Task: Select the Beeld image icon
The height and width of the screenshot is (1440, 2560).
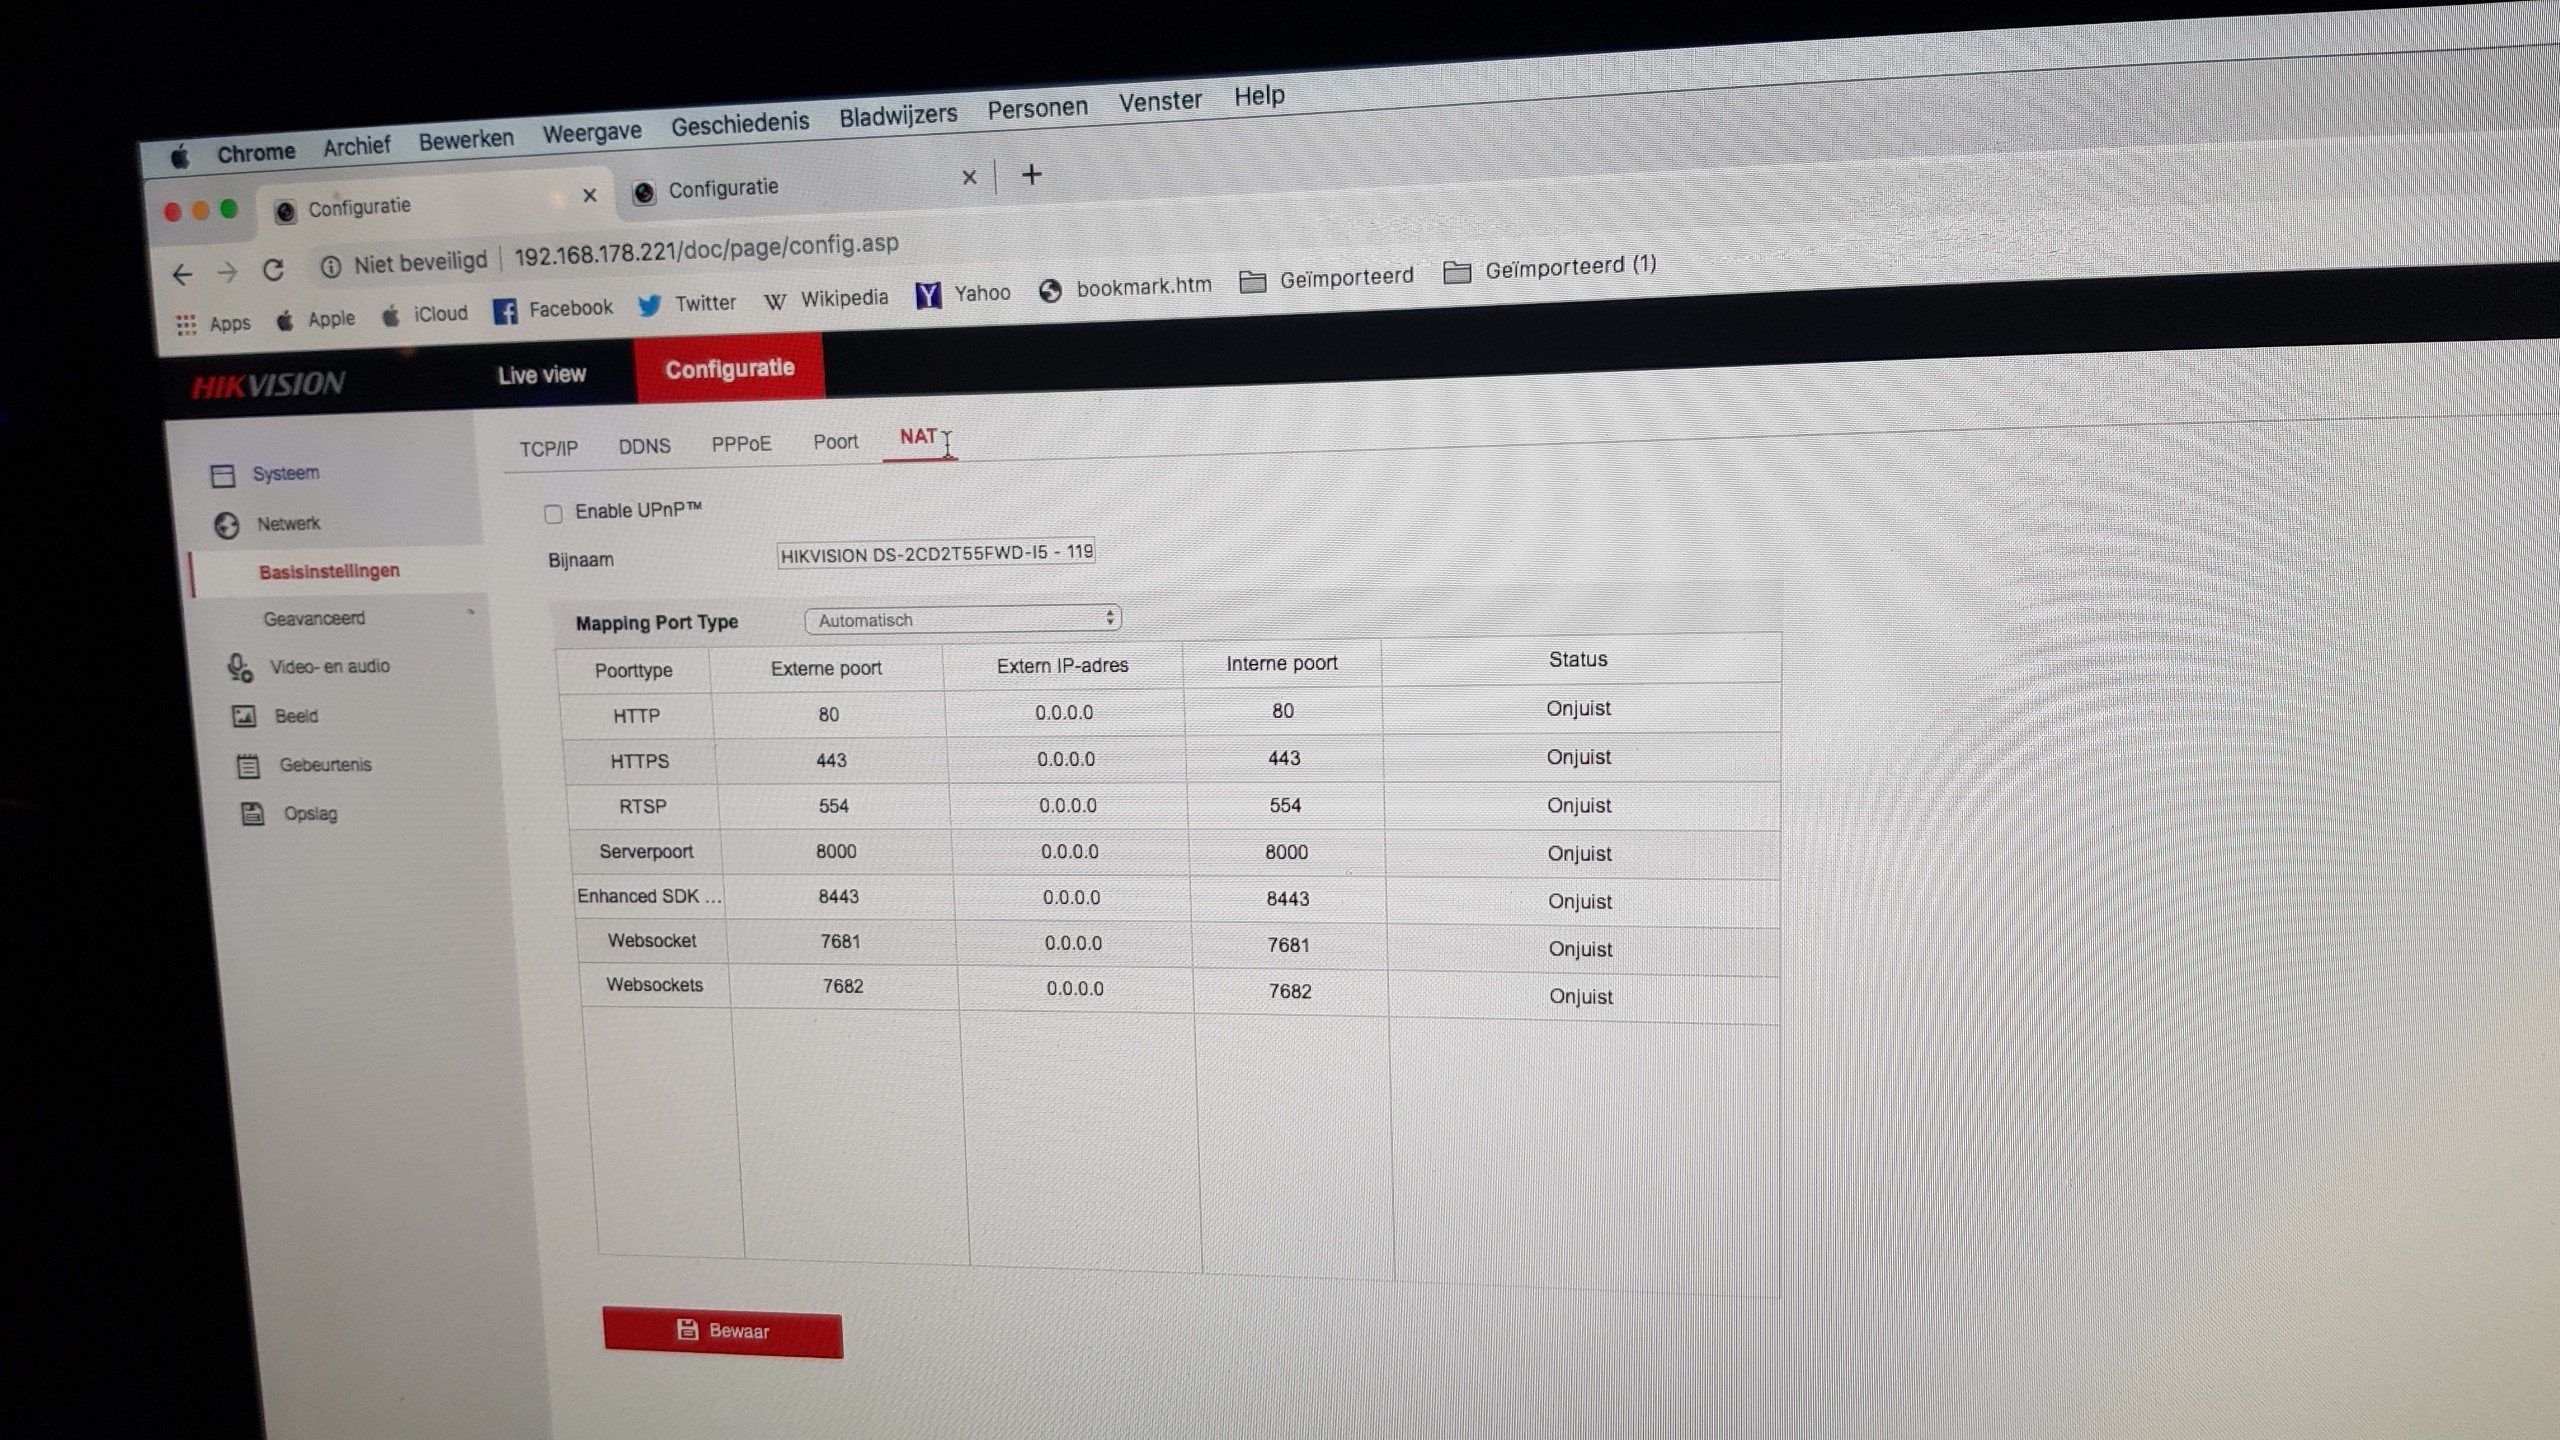Action: coord(244,716)
